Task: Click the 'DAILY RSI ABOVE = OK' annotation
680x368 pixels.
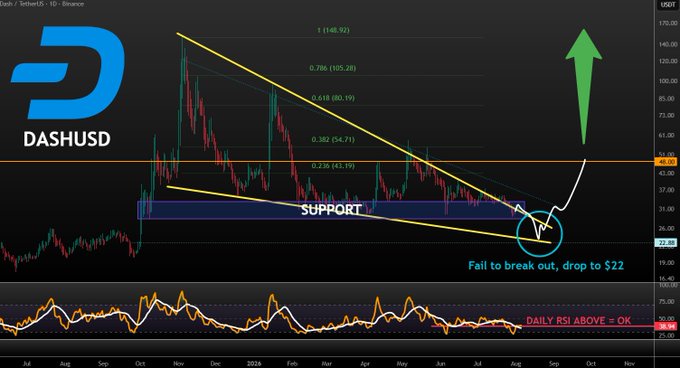Action: 579,321
